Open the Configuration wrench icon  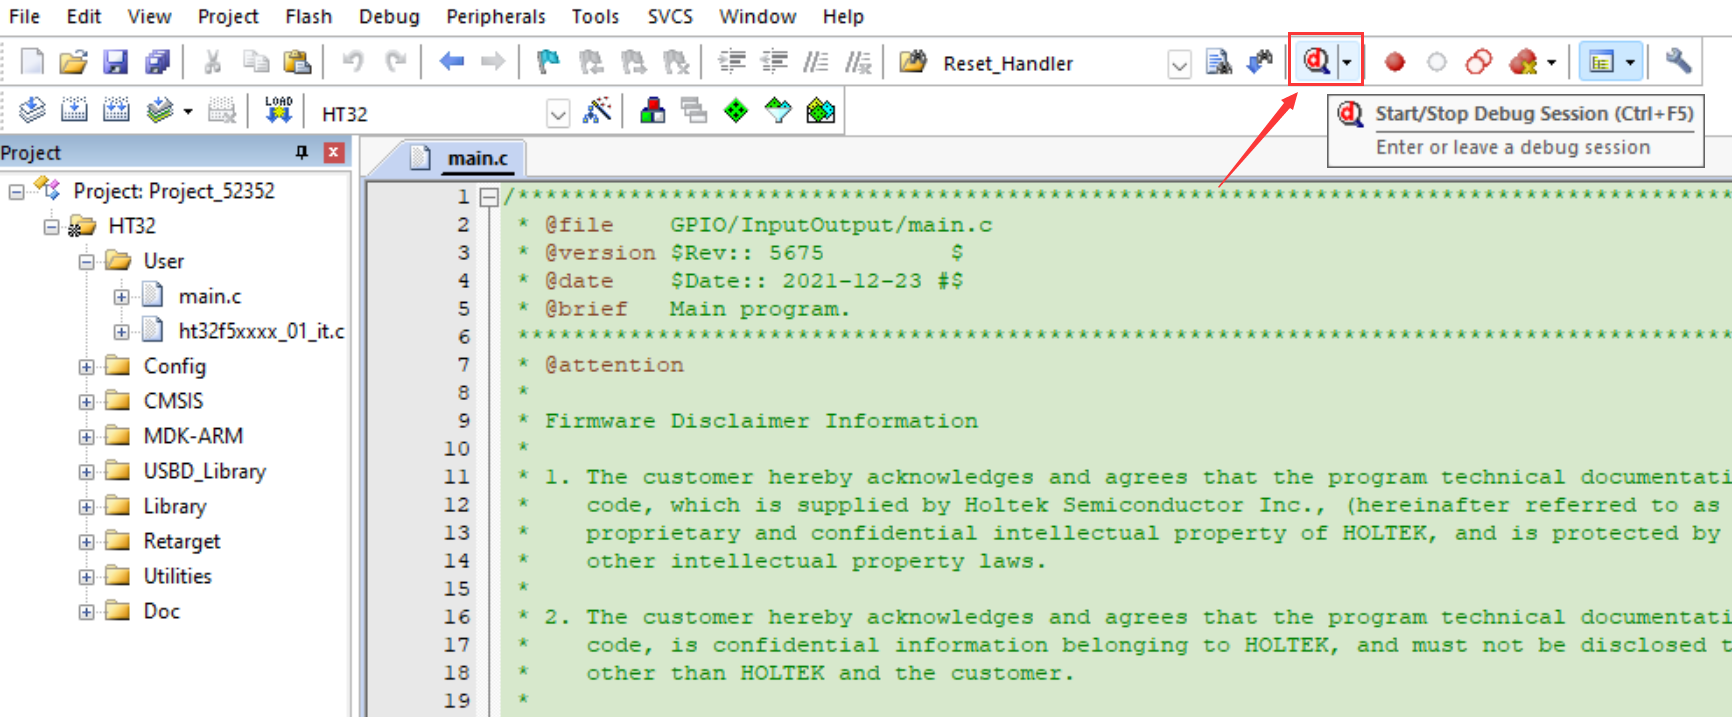tap(1678, 62)
